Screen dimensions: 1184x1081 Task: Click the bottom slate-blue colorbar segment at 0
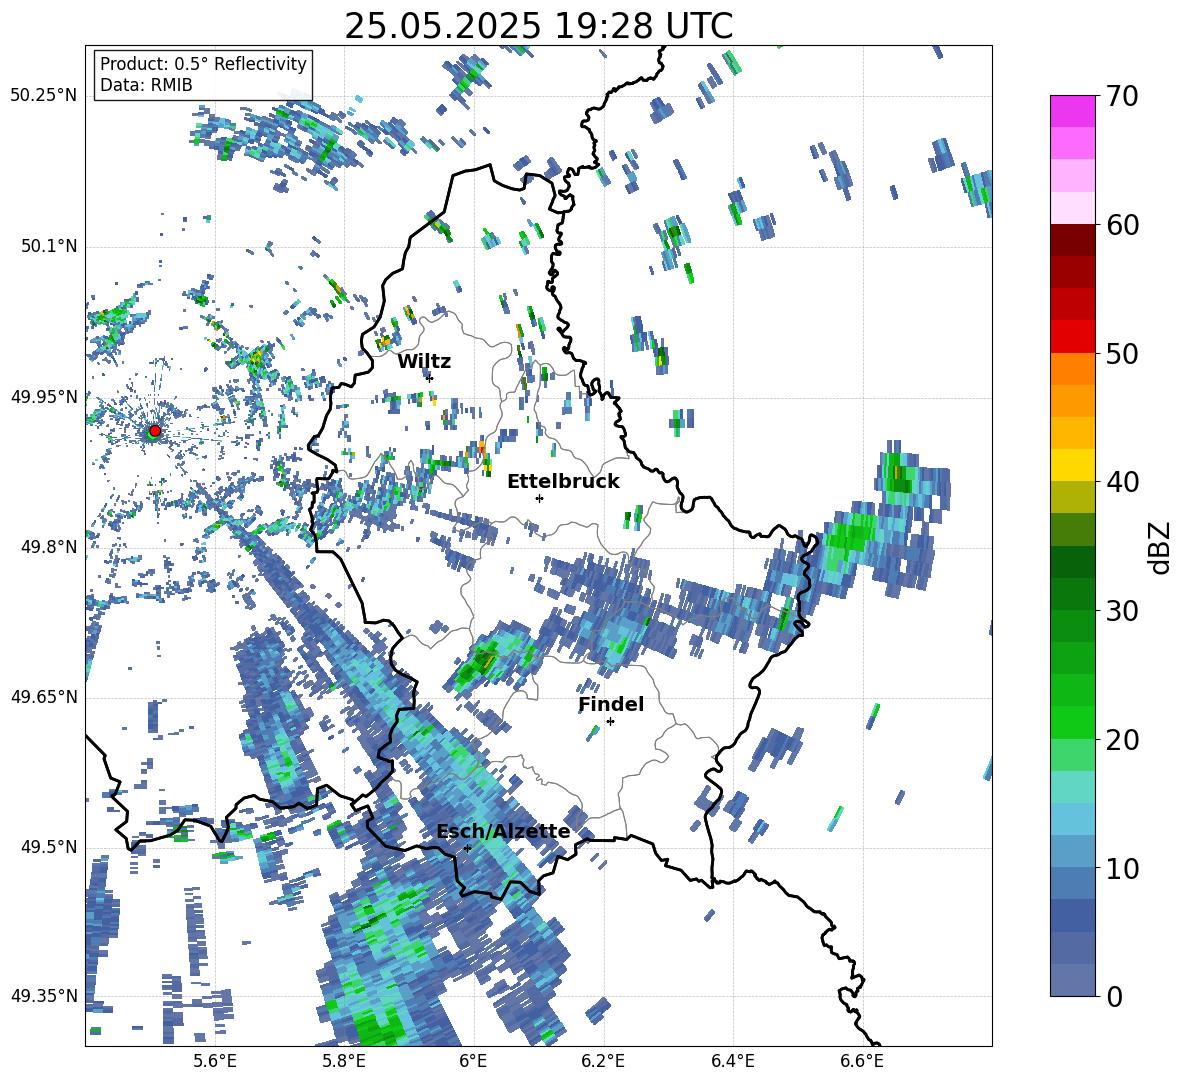pos(1072,980)
